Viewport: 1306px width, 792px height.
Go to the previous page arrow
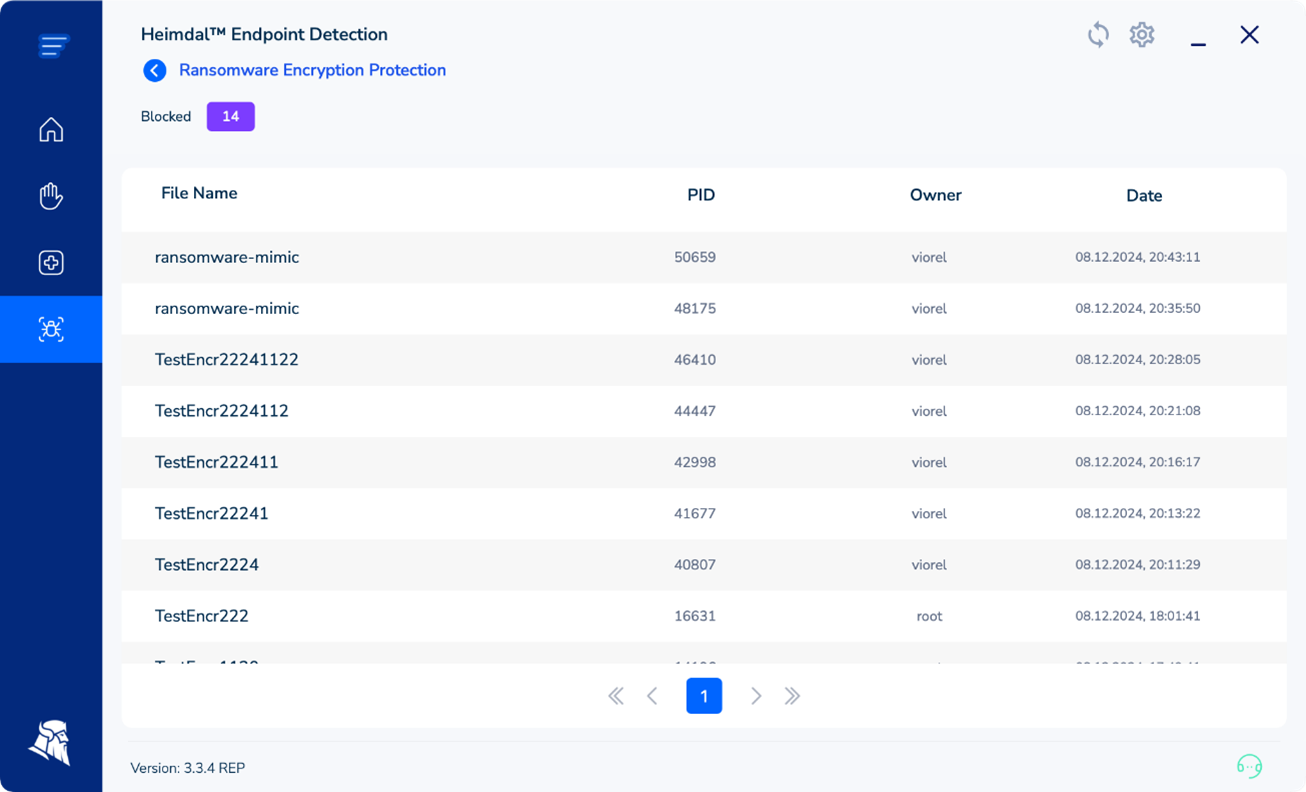click(652, 696)
